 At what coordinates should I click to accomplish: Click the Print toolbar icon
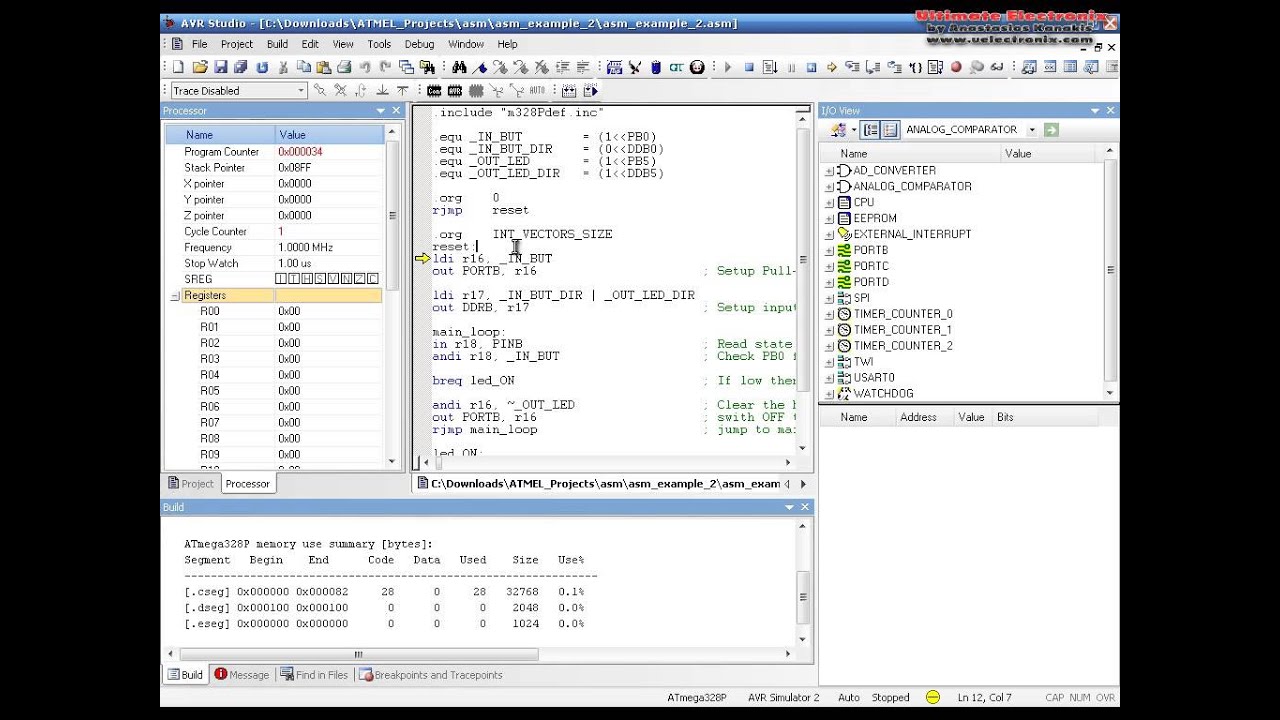coord(344,67)
